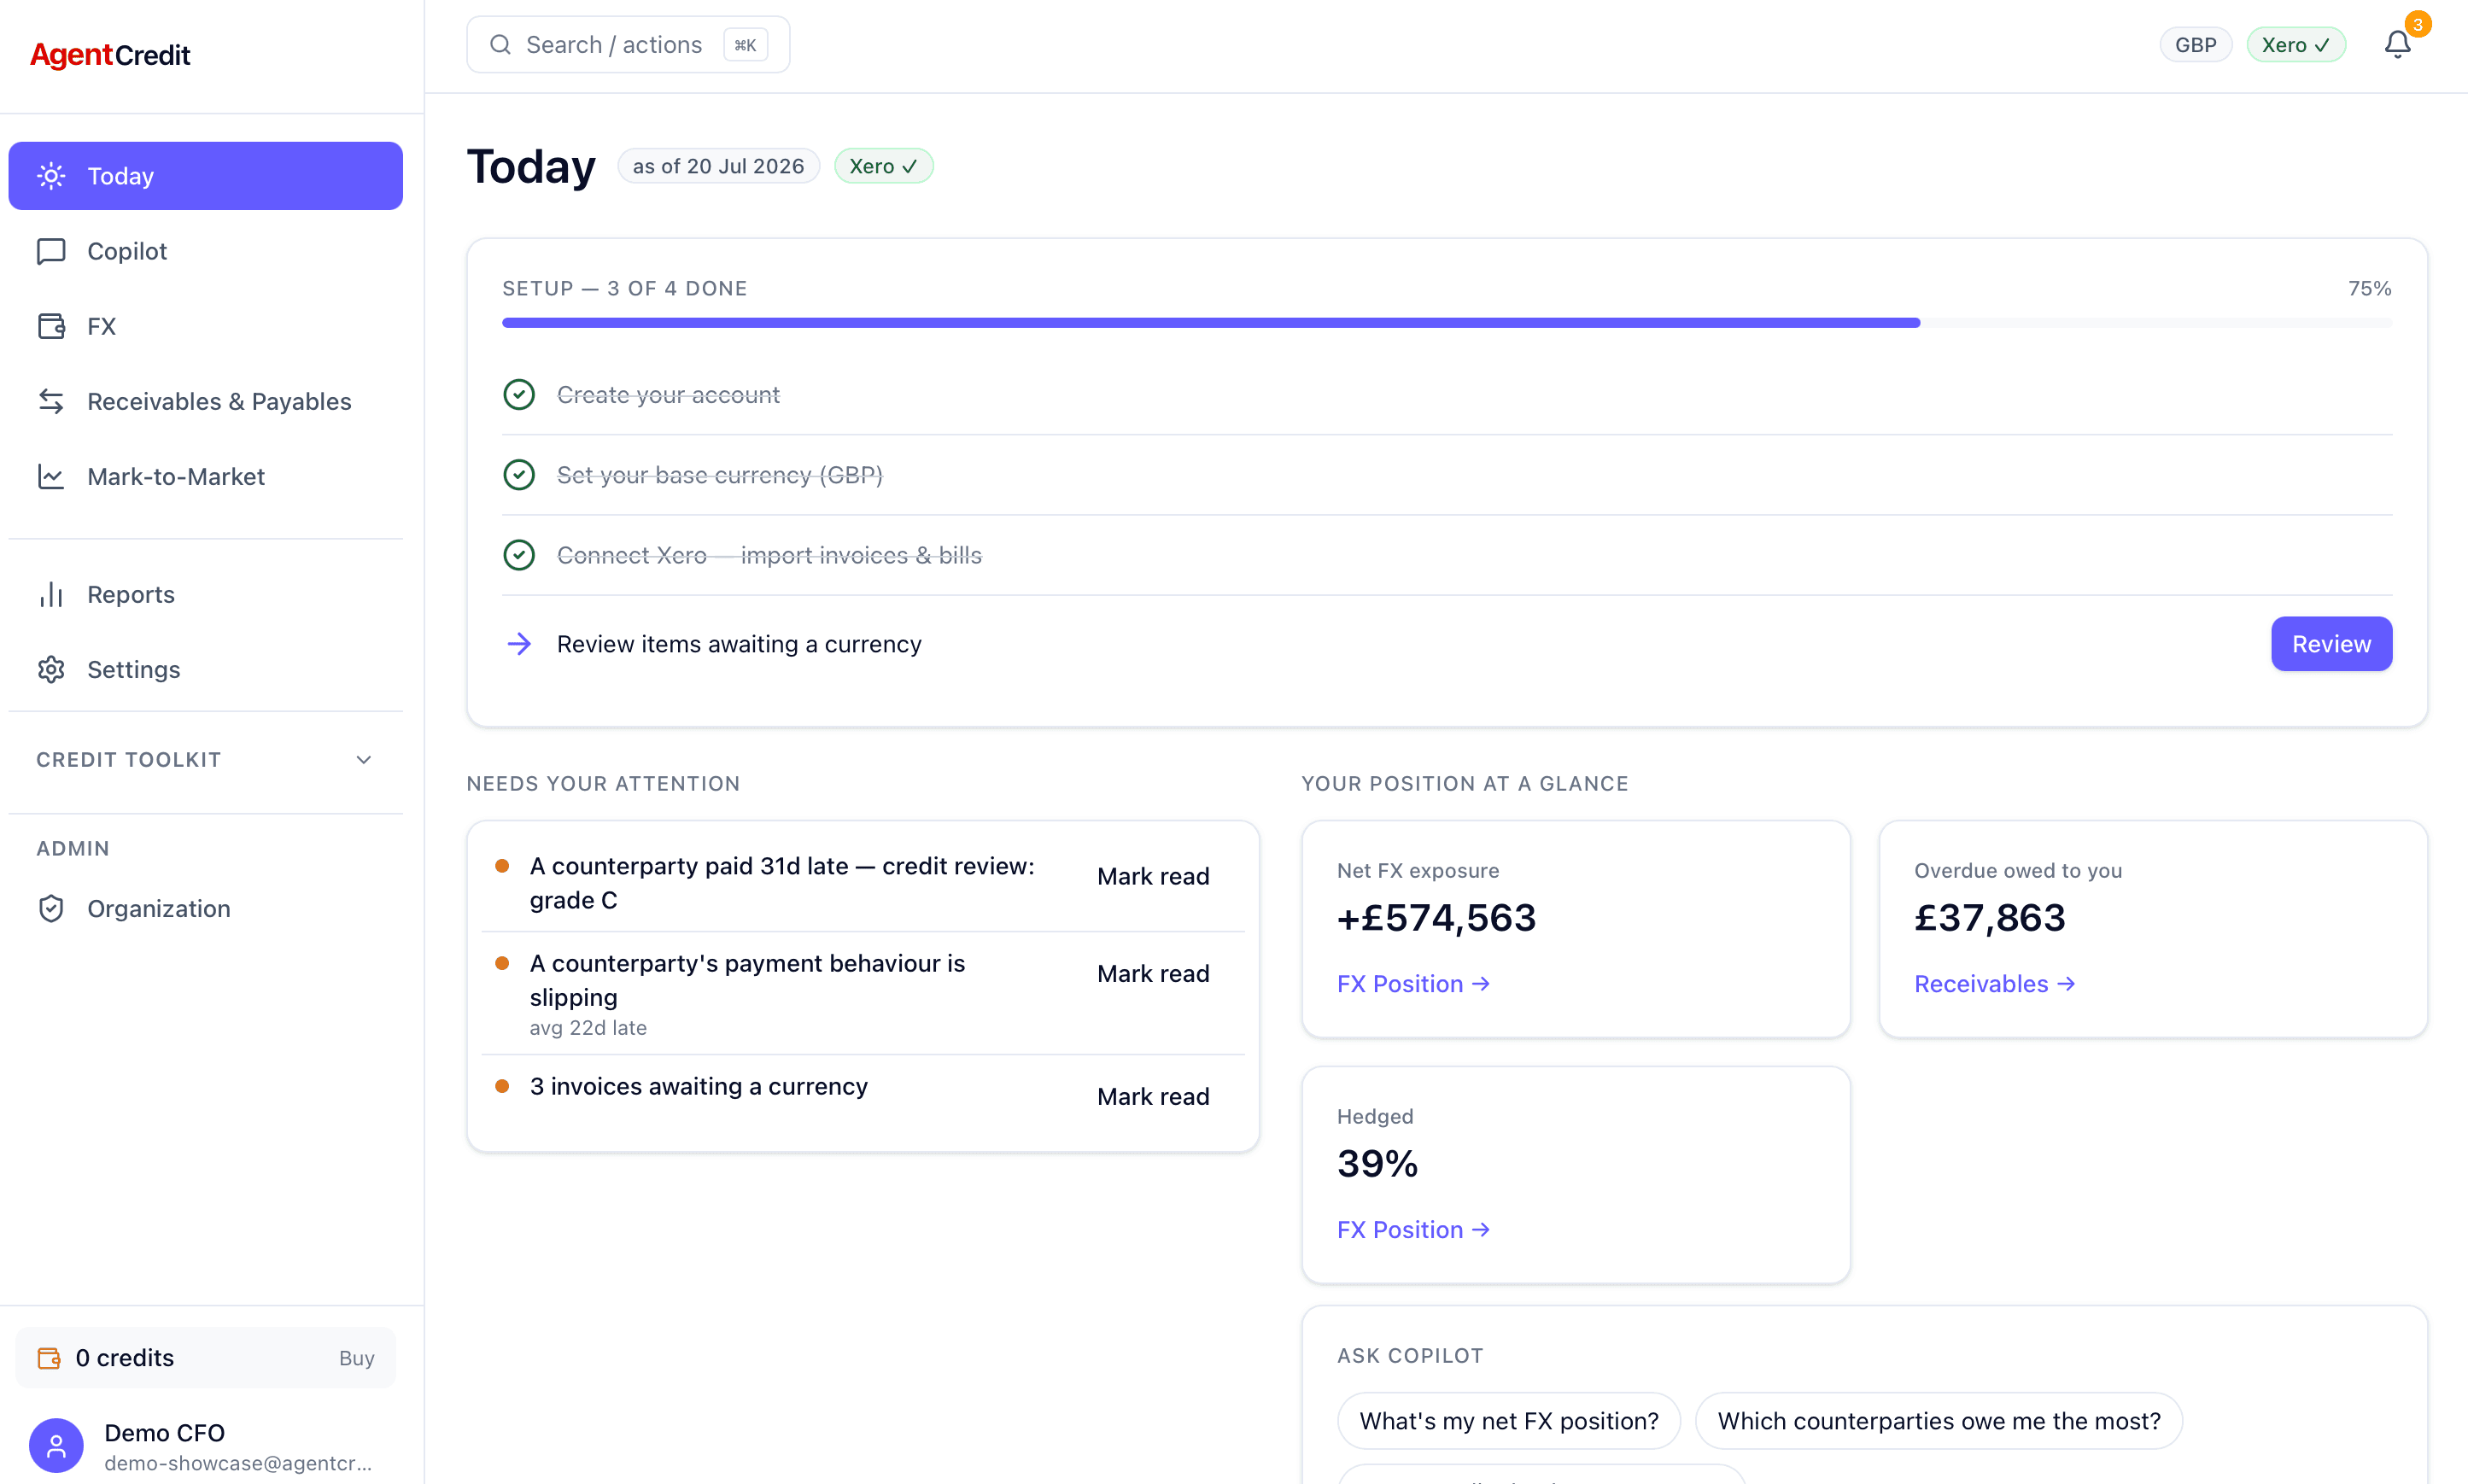Click the credits wallet icon

point(49,1357)
